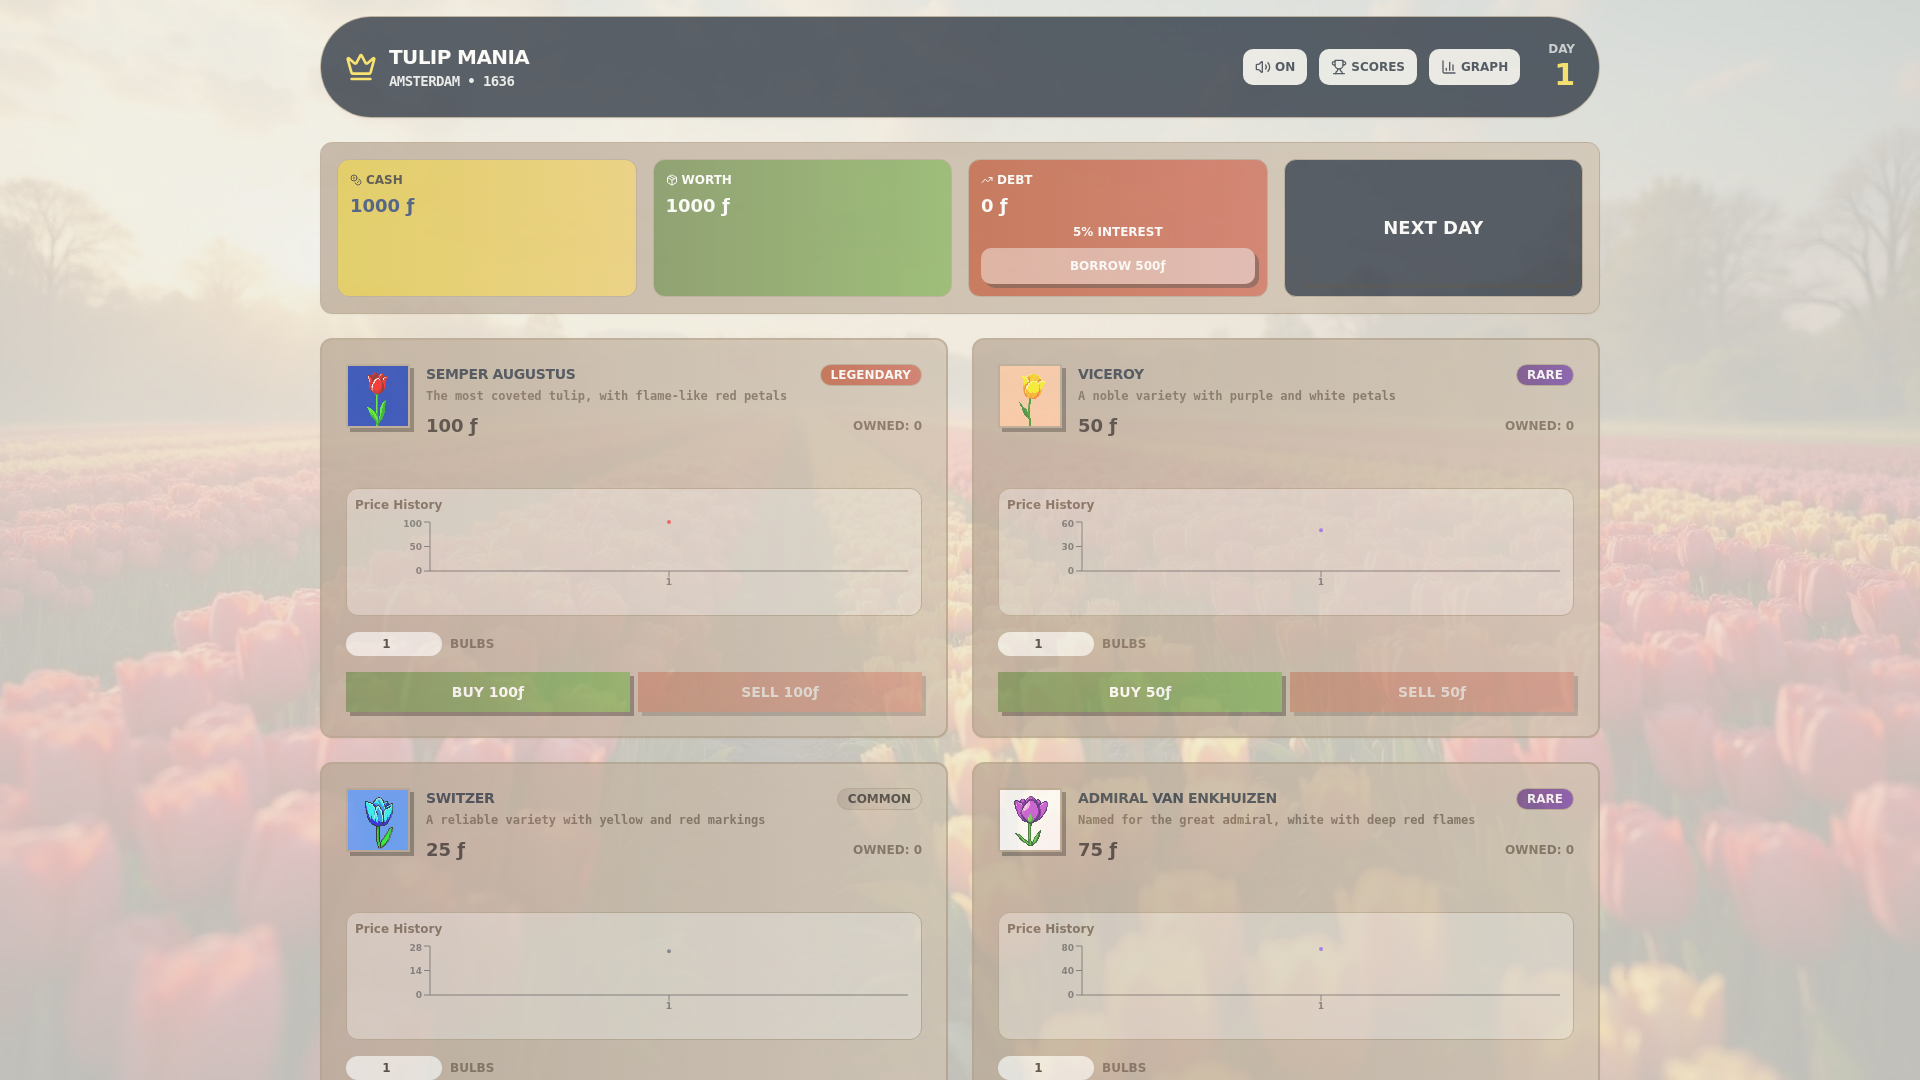Click BORROW 500ƒ at 5% interest

click(x=1117, y=266)
